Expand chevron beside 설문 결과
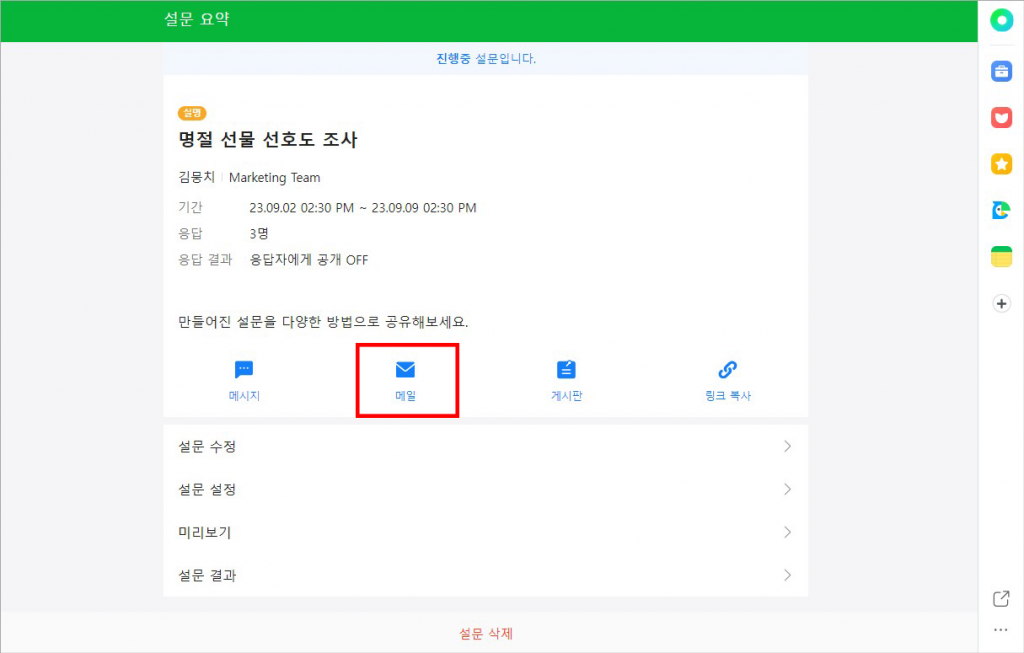Screen dimensions: 1024x653 coord(788,575)
